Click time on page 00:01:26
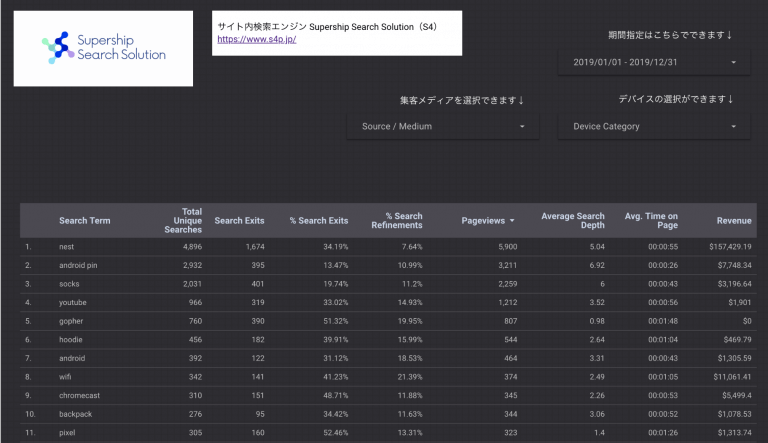This screenshot has width=768, height=443. point(663,433)
